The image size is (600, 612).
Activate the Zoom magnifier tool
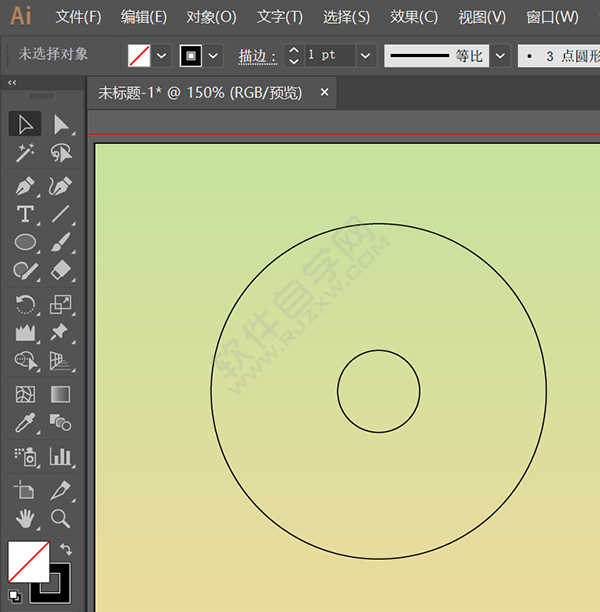pyautogui.click(x=61, y=518)
